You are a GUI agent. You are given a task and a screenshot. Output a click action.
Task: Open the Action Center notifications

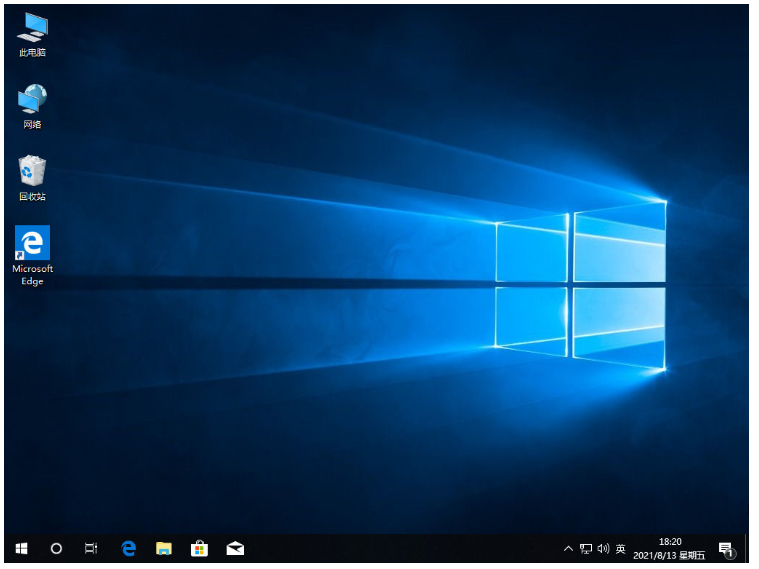click(726, 548)
